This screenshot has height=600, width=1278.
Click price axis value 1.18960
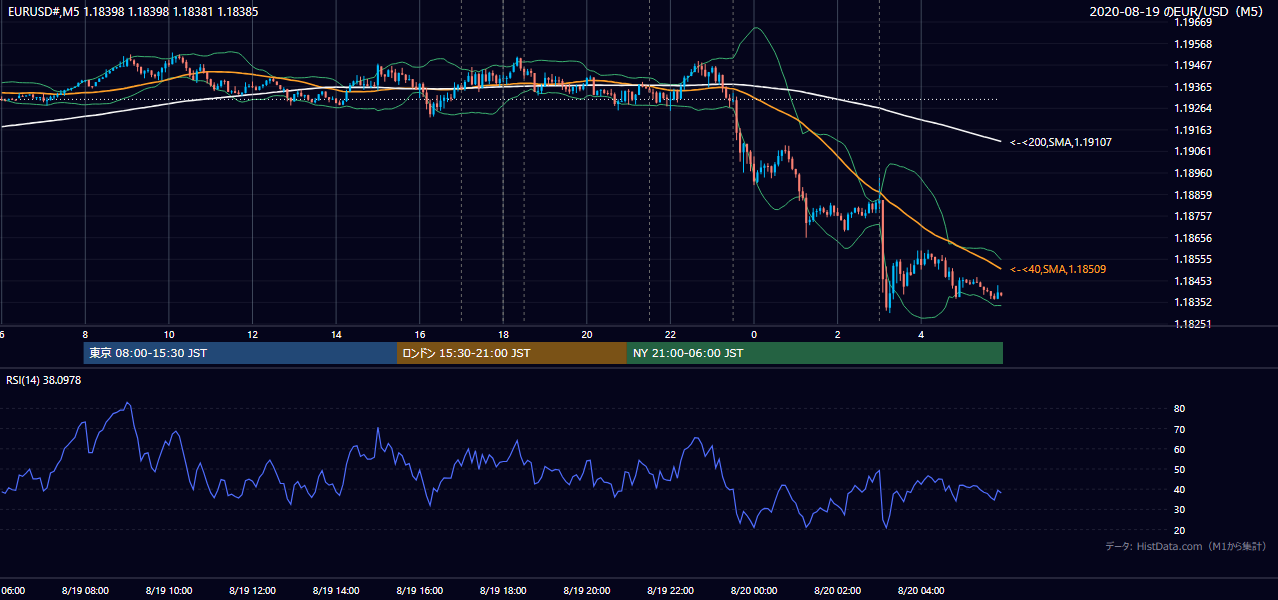1192,173
